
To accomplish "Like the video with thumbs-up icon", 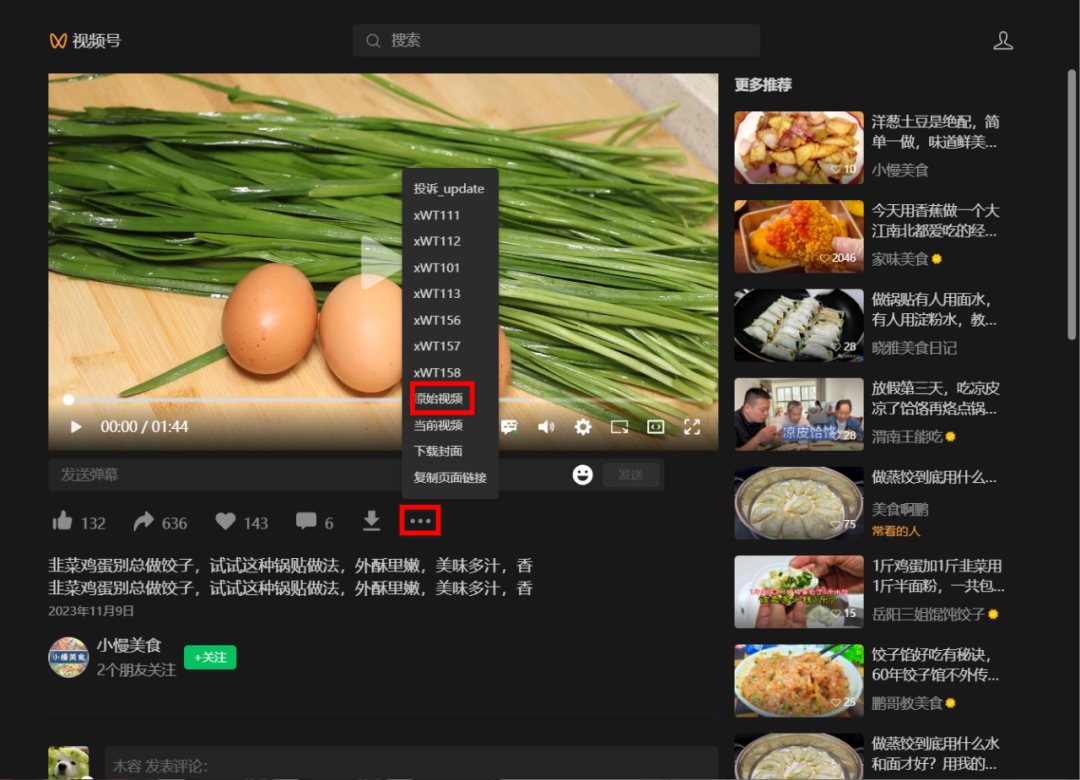I will click(x=62, y=521).
